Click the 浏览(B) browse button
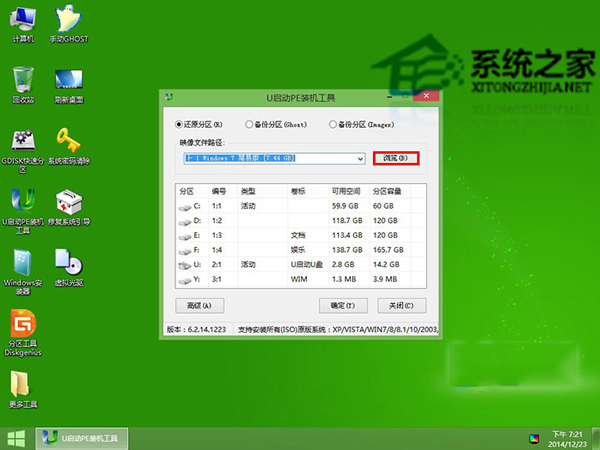The image size is (600, 450). click(x=396, y=158)
